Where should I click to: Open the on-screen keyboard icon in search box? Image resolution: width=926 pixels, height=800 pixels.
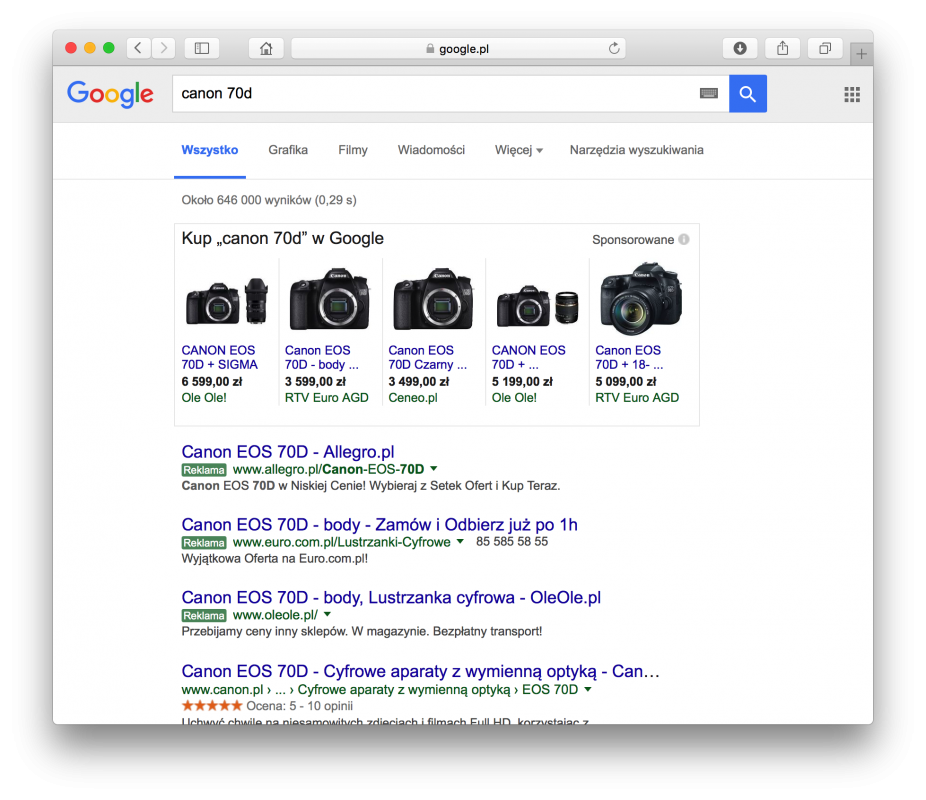pos(709,93)
